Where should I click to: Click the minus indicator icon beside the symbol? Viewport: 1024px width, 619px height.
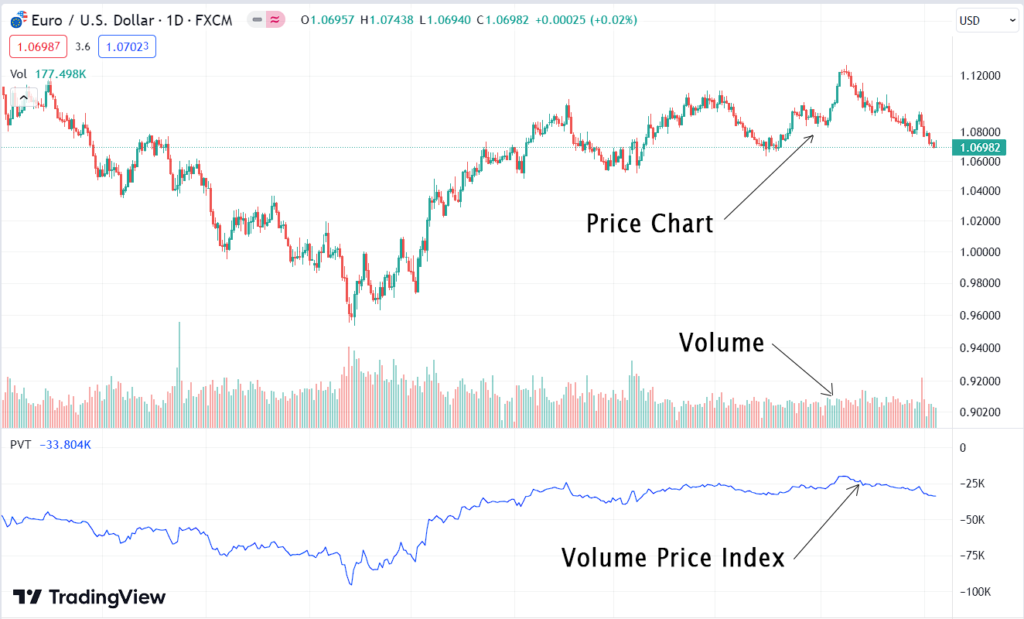258,19
